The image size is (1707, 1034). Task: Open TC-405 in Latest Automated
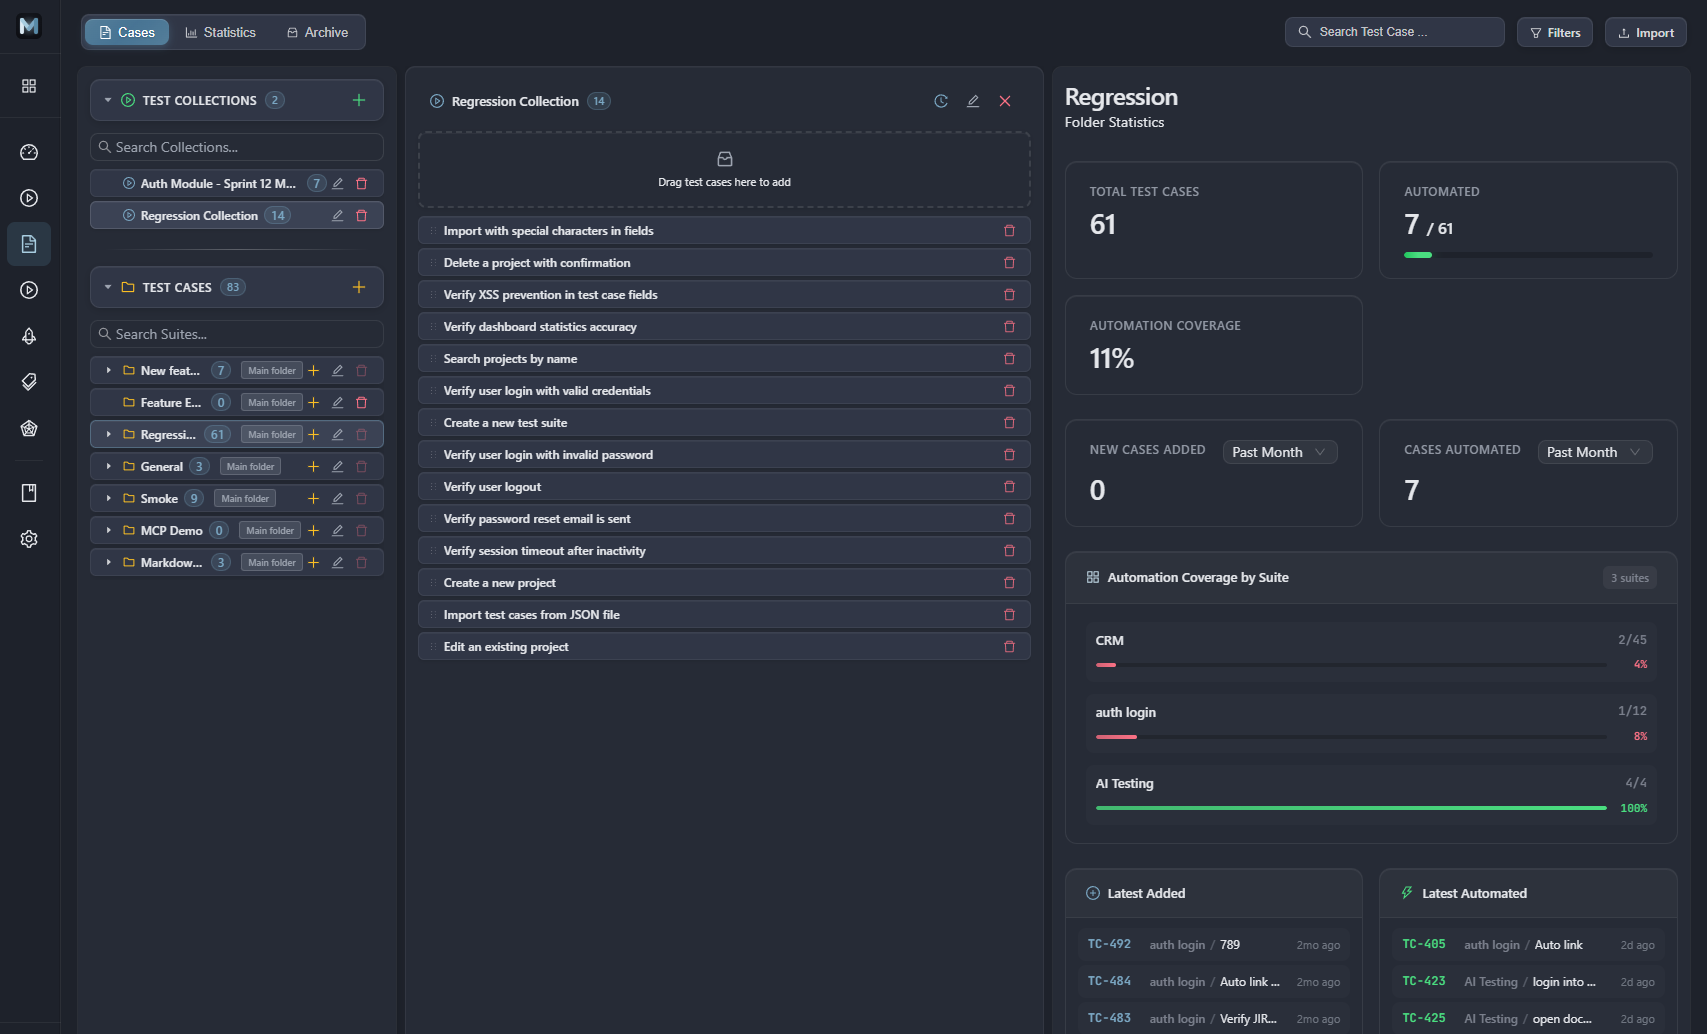point(1528,945)
